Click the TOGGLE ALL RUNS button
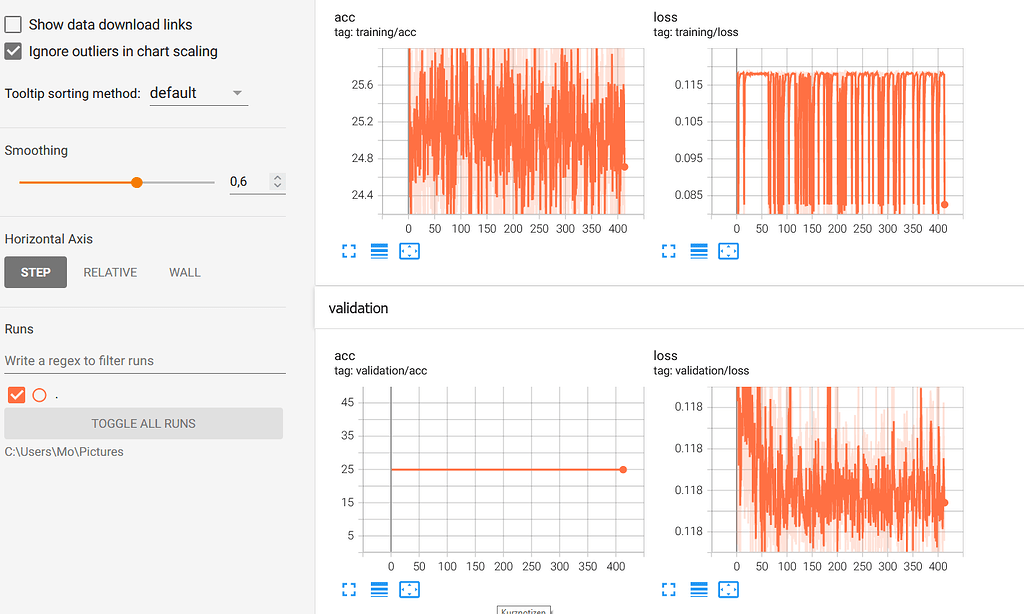The image size is (1024, 614). [143, 423]
